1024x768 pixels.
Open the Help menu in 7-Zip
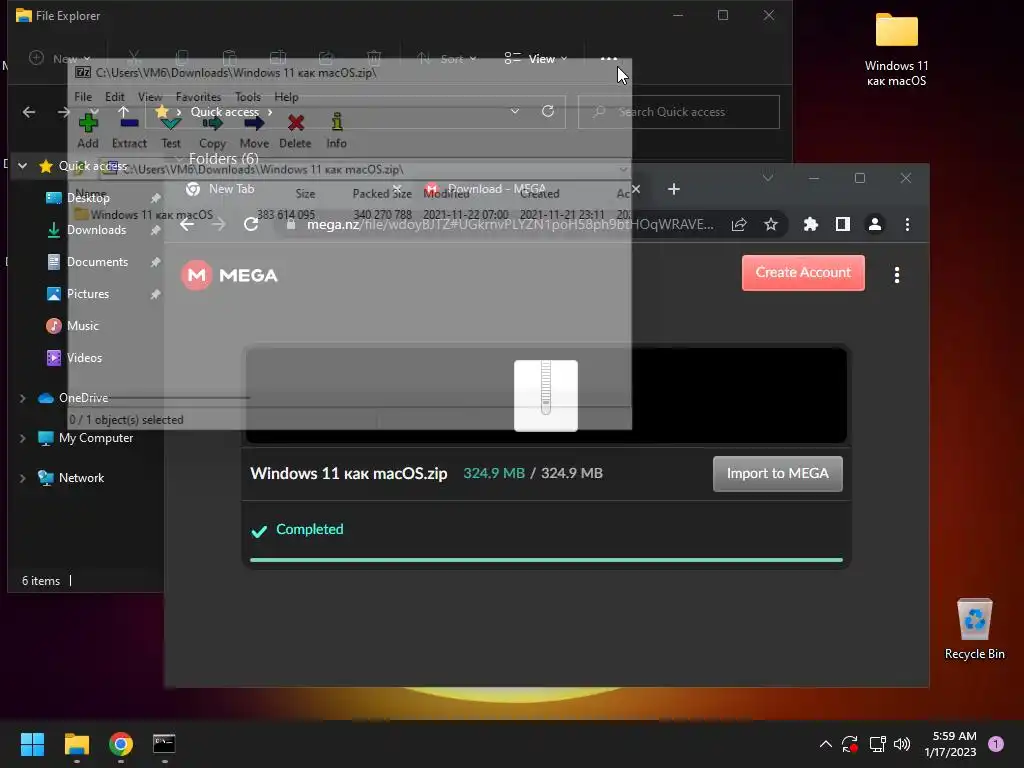point(286,97)
